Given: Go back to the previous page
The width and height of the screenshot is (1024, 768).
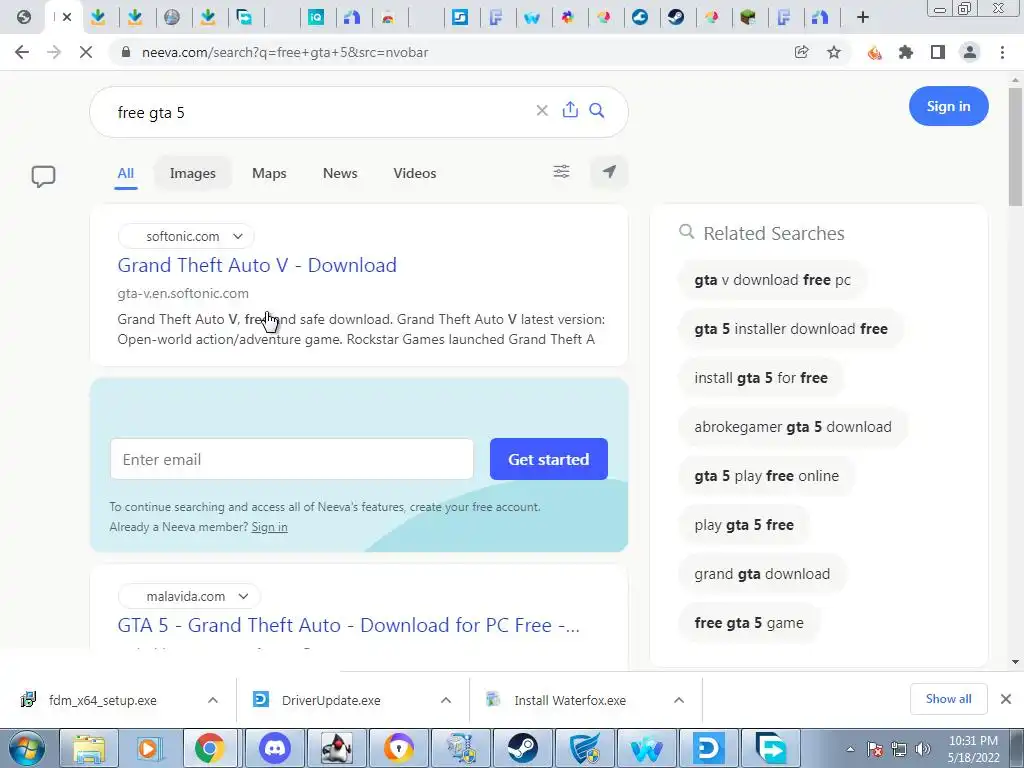Looking at the screenshot, I should click(x=22, y=52).
